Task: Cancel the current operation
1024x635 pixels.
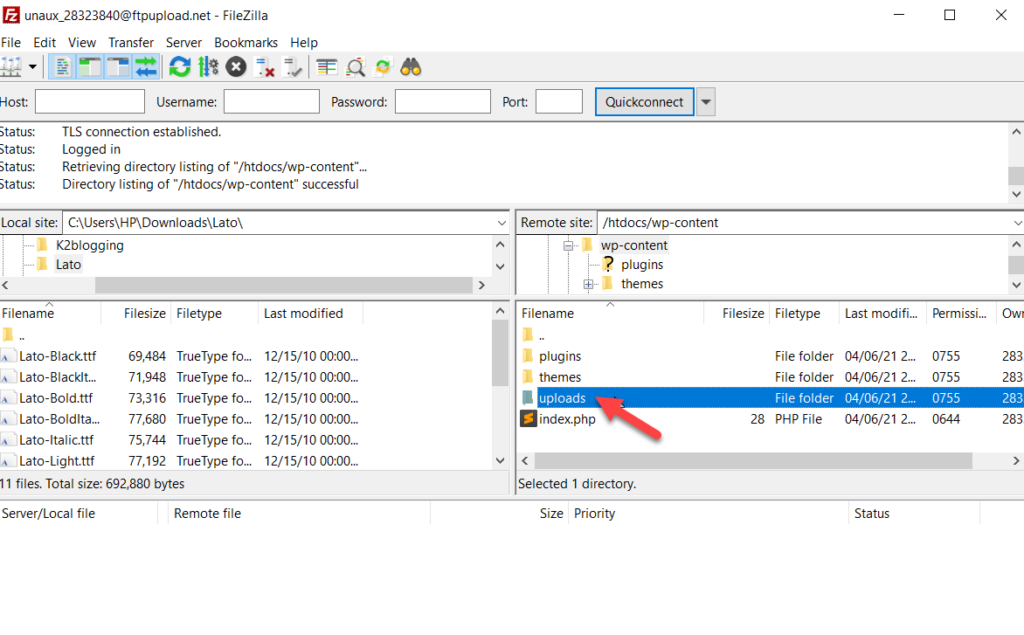Action: tap(236, 67)
